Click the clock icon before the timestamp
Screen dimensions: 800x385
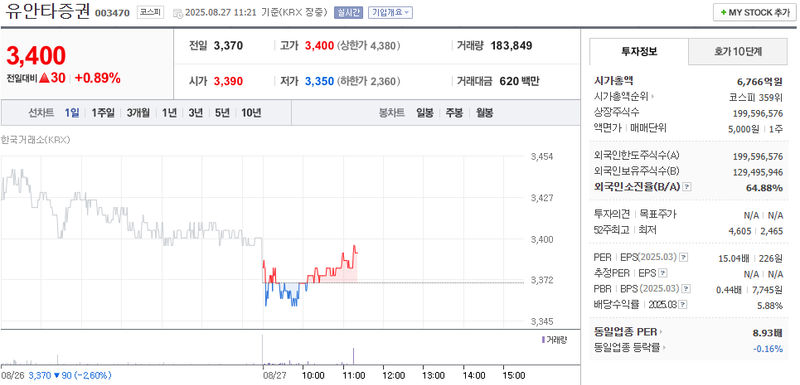click(x=178, y=13)
